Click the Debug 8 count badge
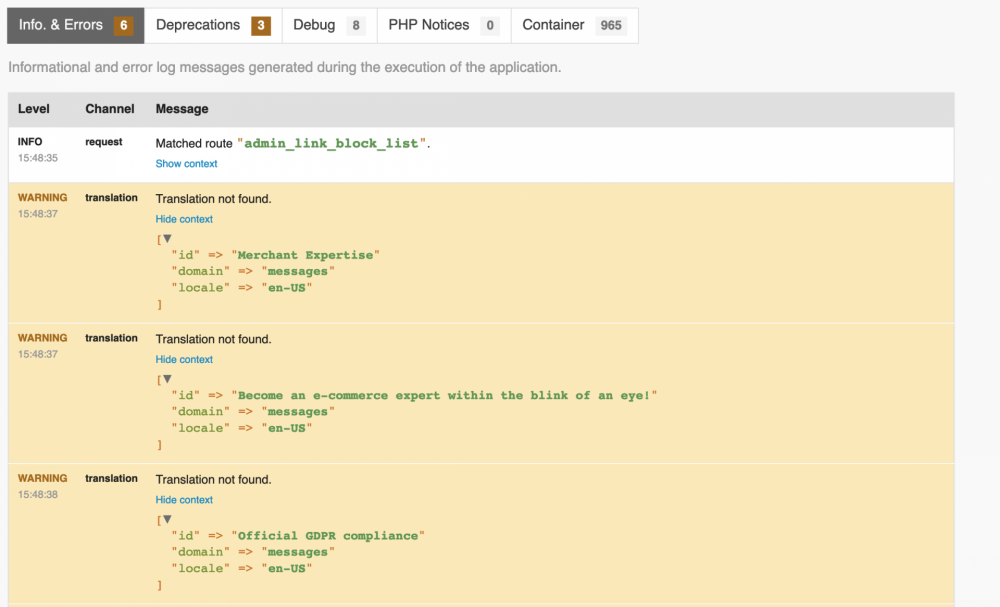The width and height of the screenshot is (1000, 607). (356, 26)
